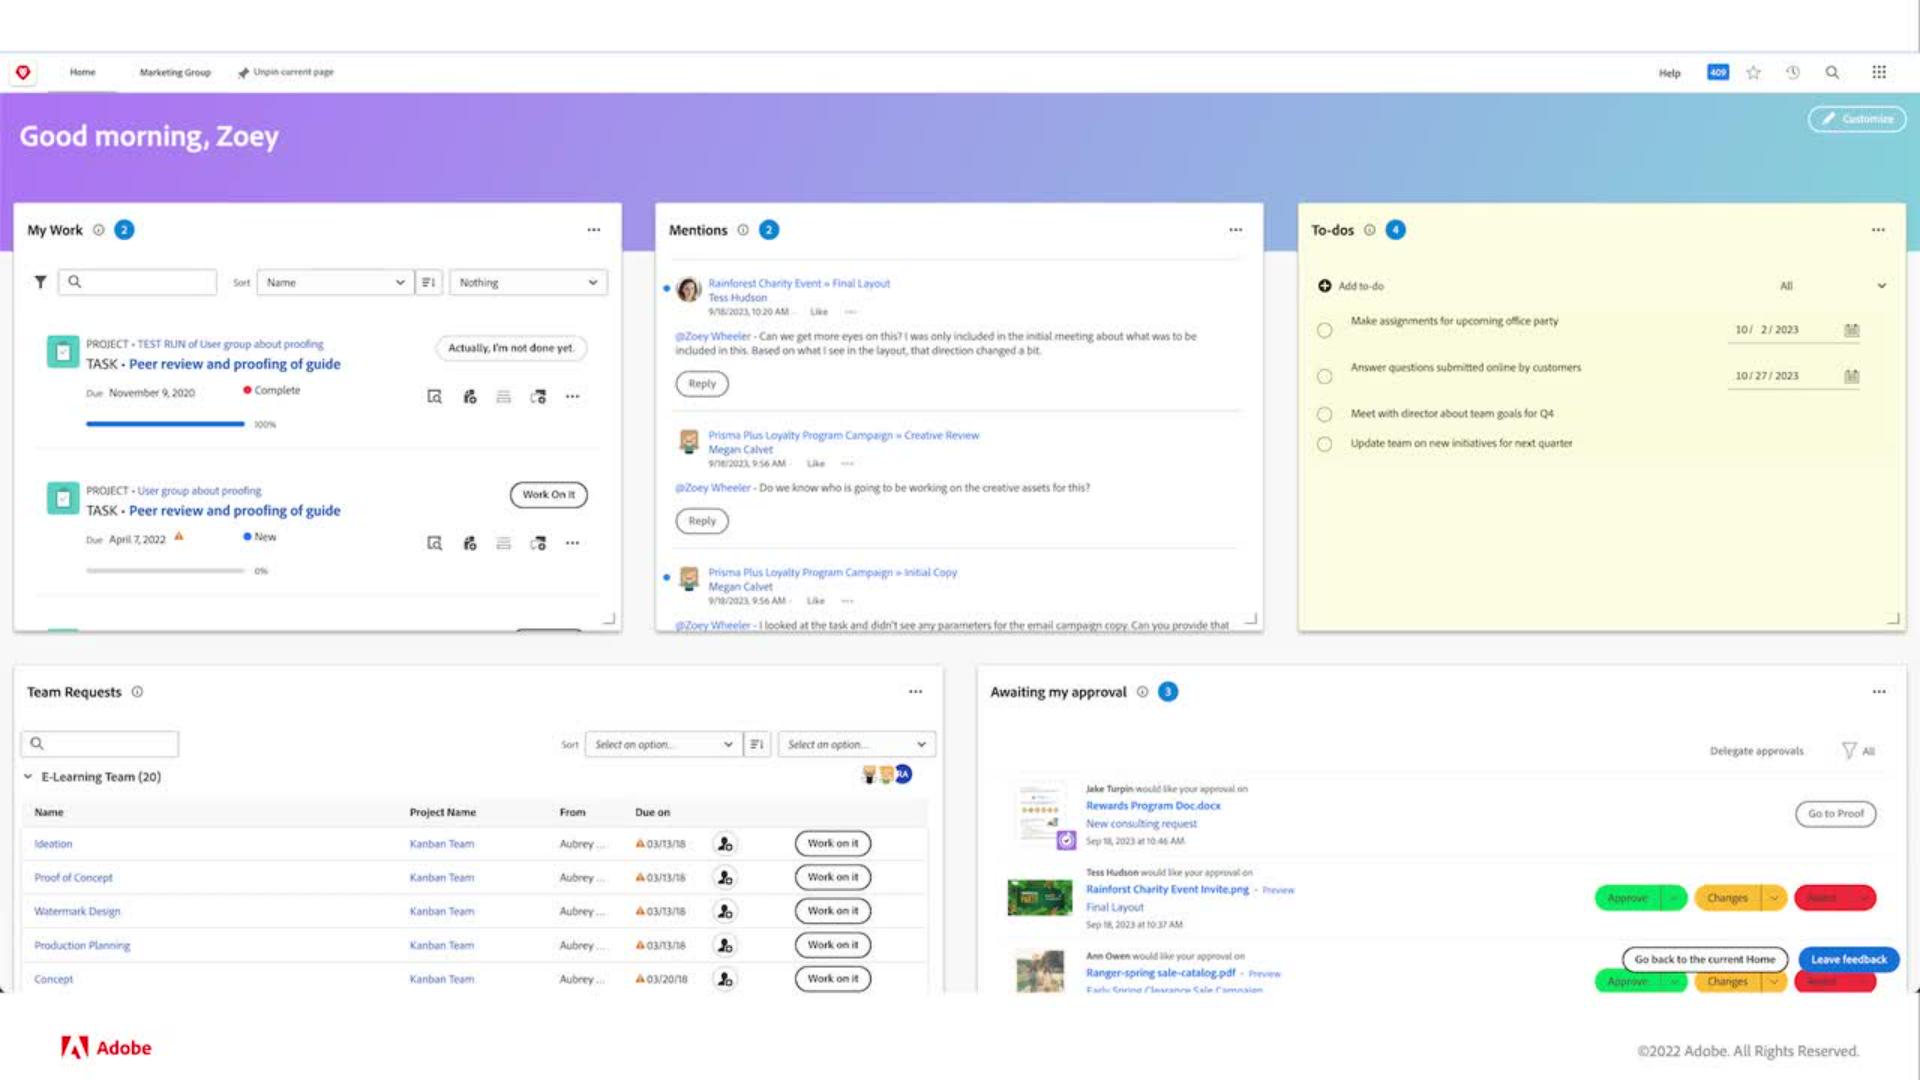Click the favorites star icon

click(x=1753, y=72)
